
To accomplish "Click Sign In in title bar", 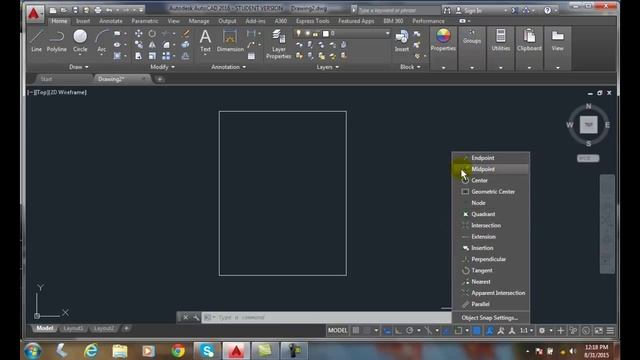I will [473, 11].
